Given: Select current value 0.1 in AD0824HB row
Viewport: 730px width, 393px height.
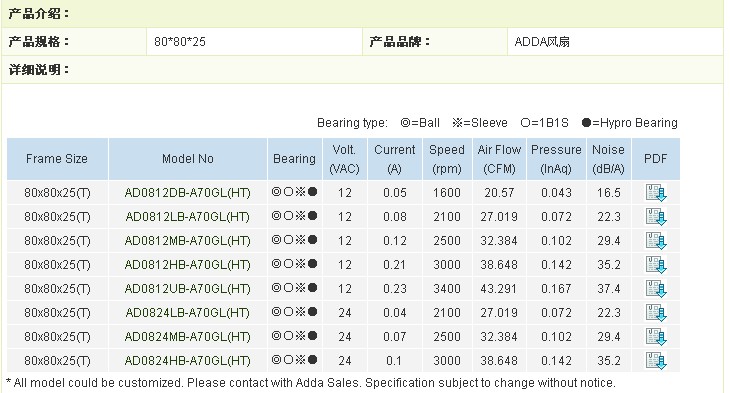Looking at the screenshot, I should (394, 361).
